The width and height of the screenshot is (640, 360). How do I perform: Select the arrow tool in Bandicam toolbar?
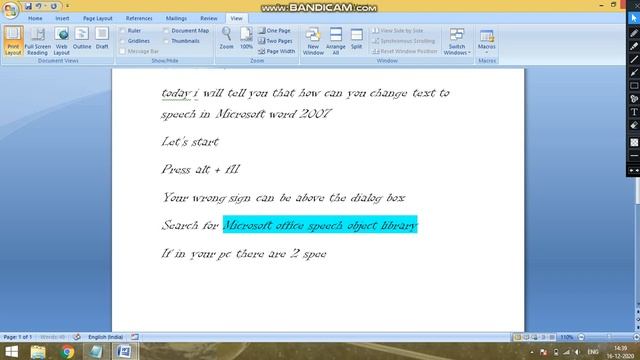point(634,72)
